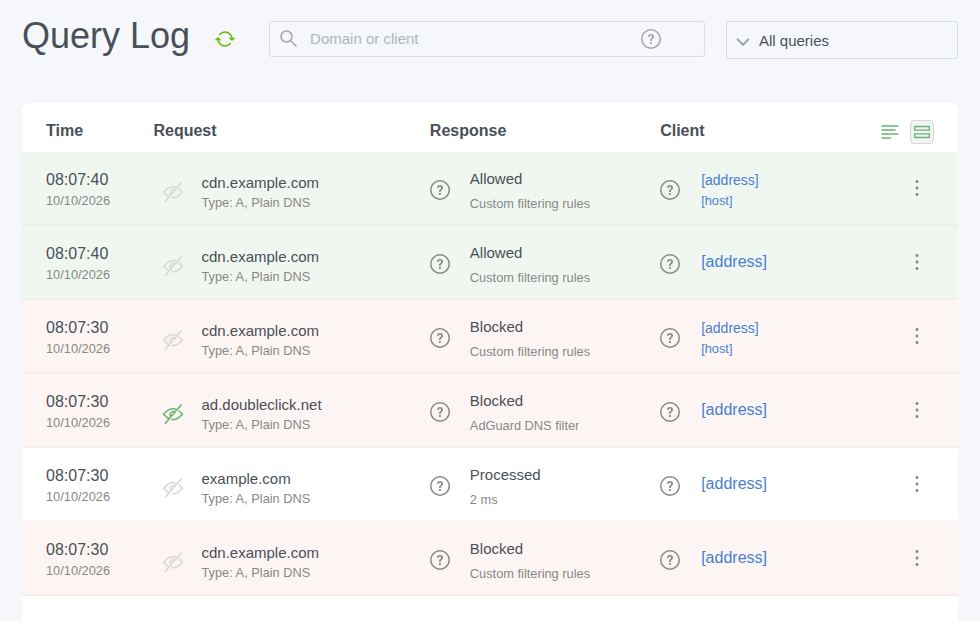The width and height of the screenshot is (980, 621).
Task: Open the three-dot menu for ad.doubleclick.net row
Action: (x=917, y=410)
